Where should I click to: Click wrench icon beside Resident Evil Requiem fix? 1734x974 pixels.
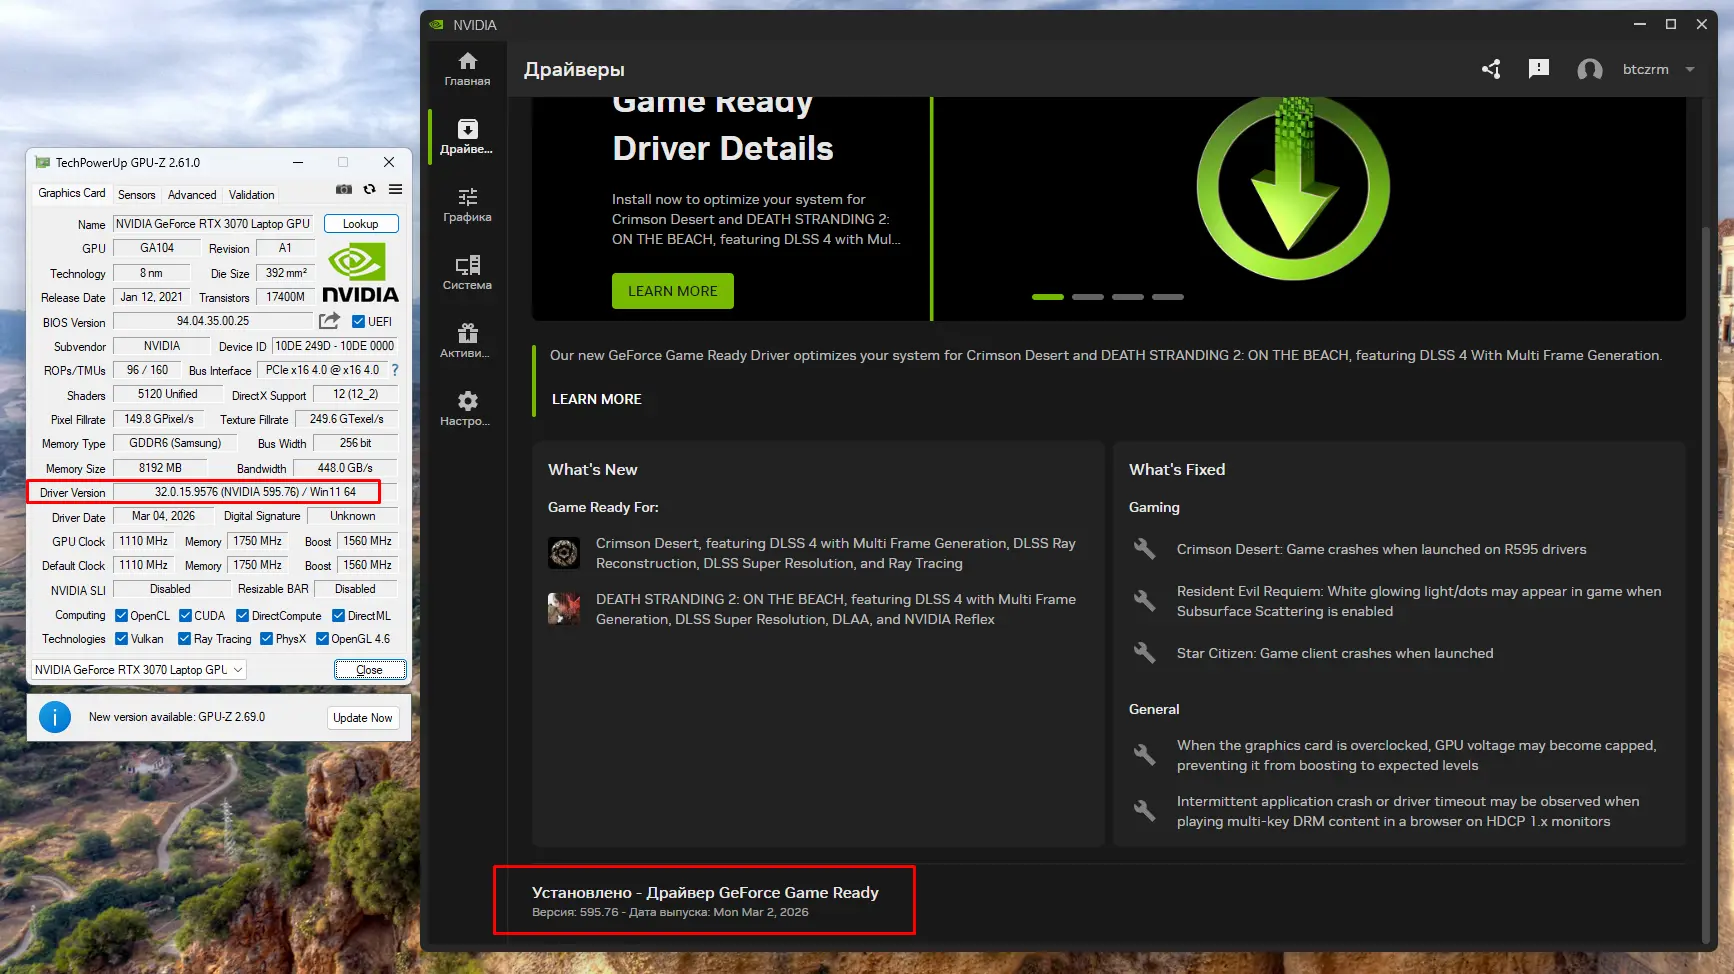coord(1144,600)
